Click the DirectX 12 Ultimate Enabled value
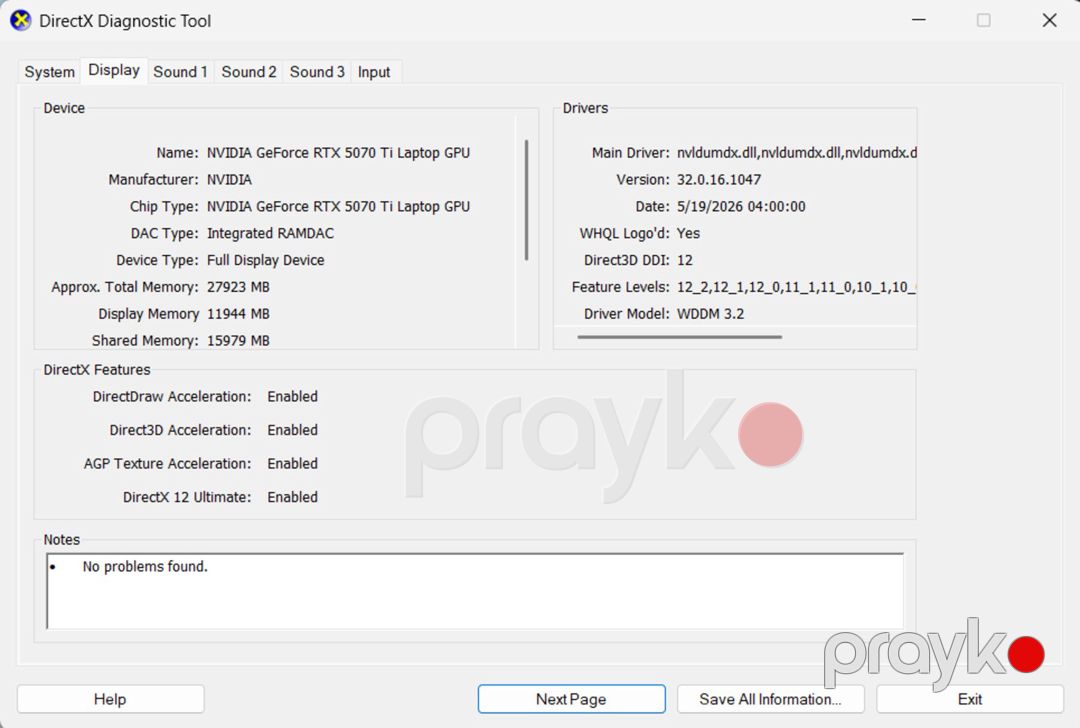Image resolution: width=1080 pixels, height=728 pixels. [293, 497]
